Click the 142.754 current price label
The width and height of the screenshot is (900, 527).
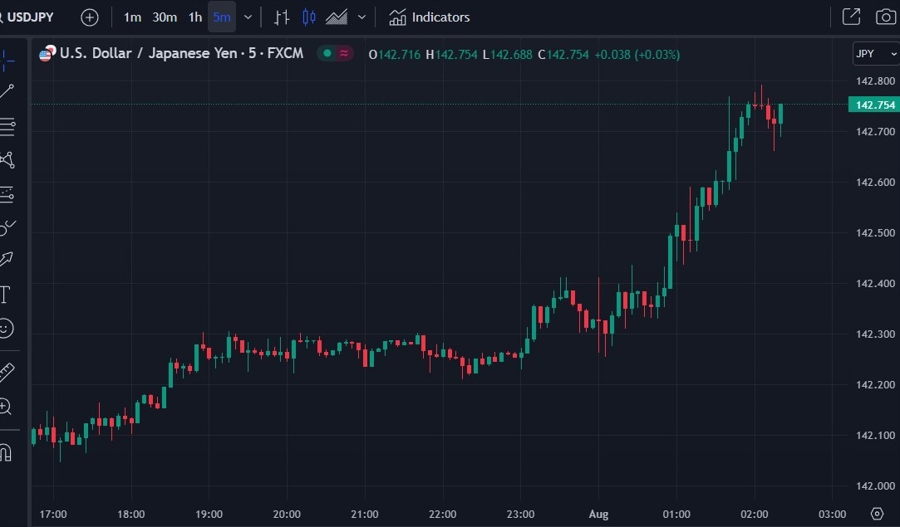(x=873, y=105)
